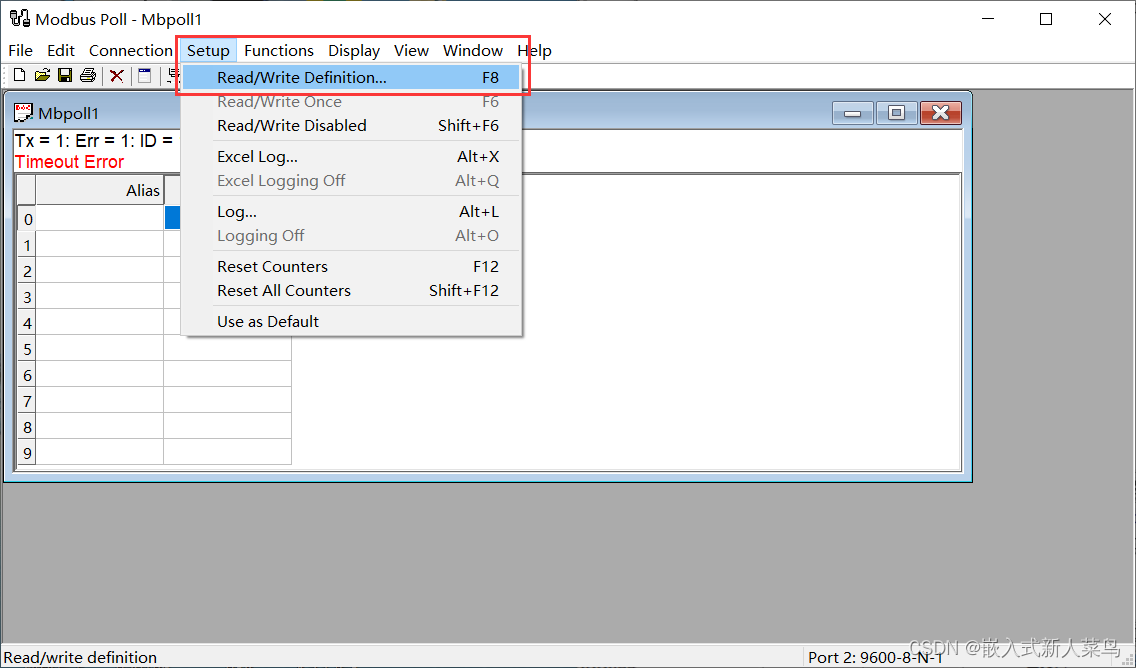Click the Open file folder icon

(42, 75)
